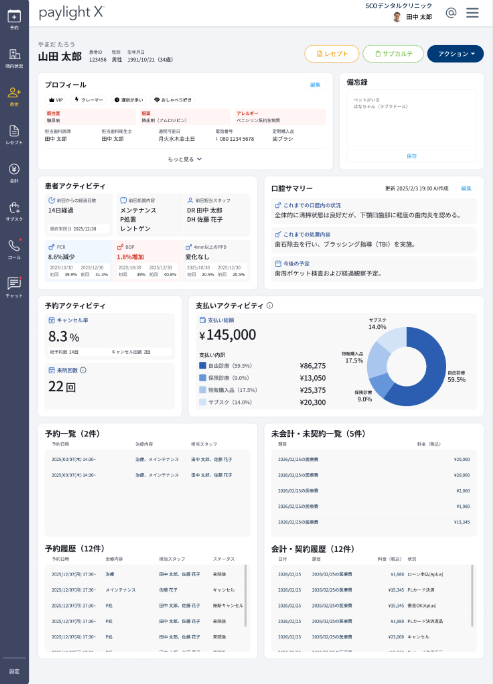Click the 今後の予定 calendar icon

[x=278, y=263]
